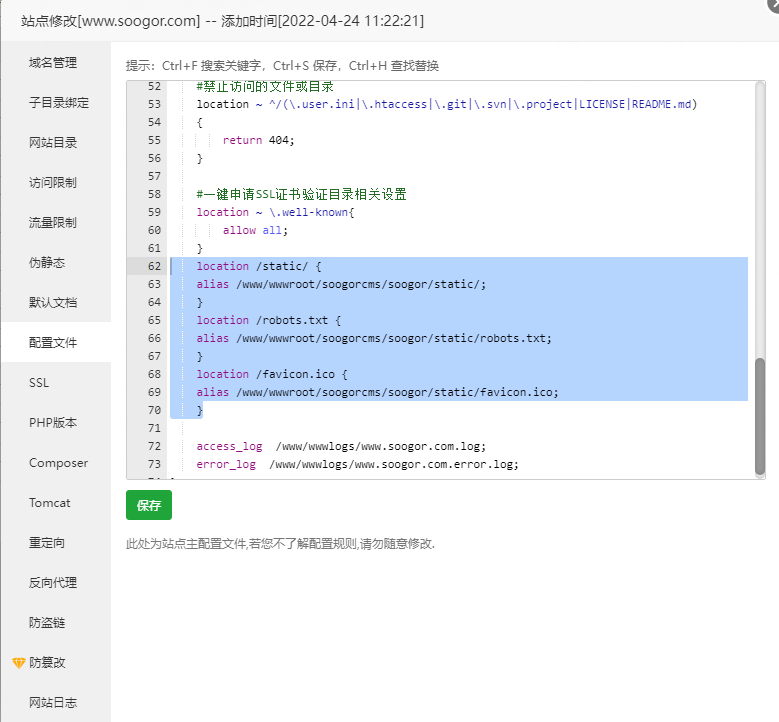Viewport: 779px width, 722px height.
Task: Go to the 伪静态 tab
Action: point(47,262)
